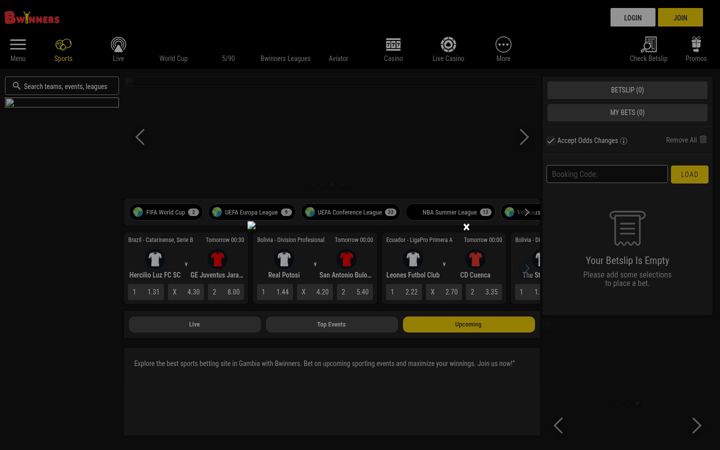Click the search magnifier icon
Image resolution: width=720 pixels, height=450 pixels.
(17, 86)
